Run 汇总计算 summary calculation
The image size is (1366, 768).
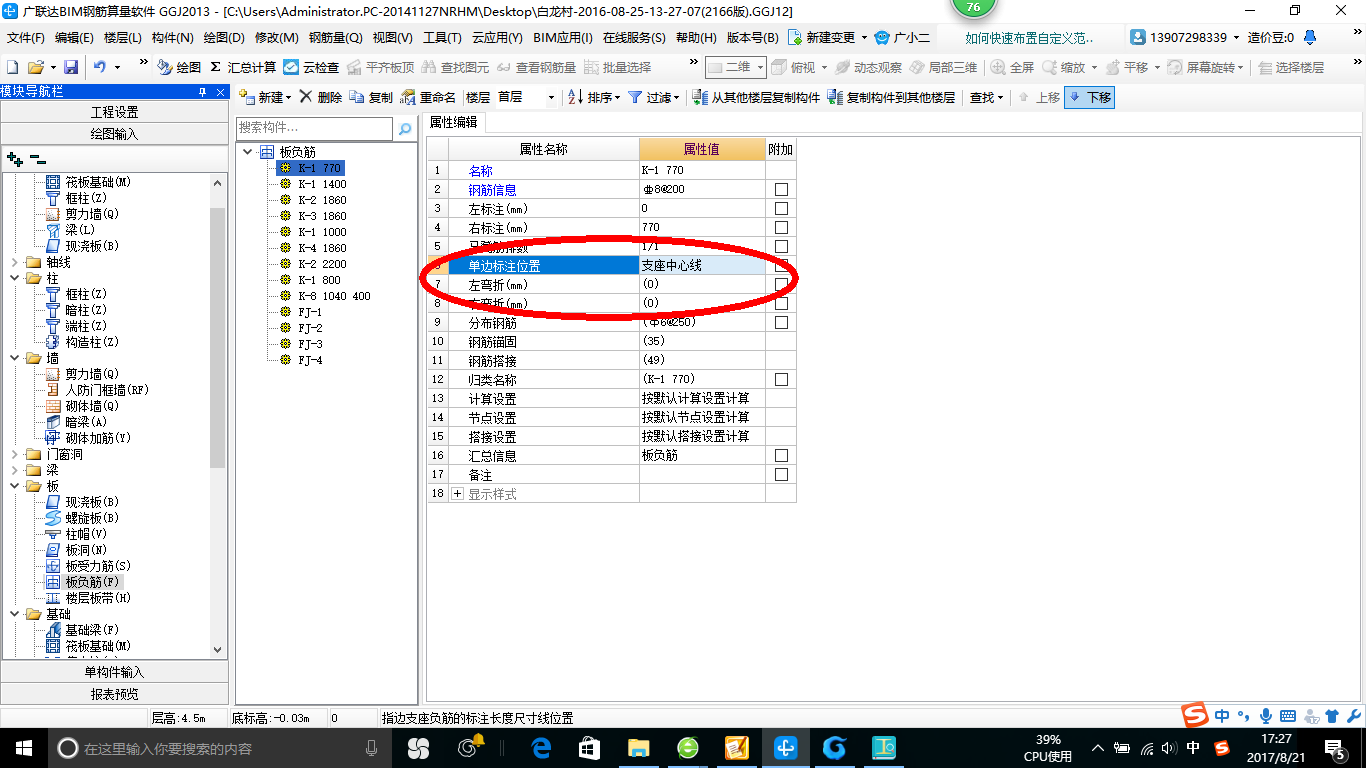click(x=243, y=67)
